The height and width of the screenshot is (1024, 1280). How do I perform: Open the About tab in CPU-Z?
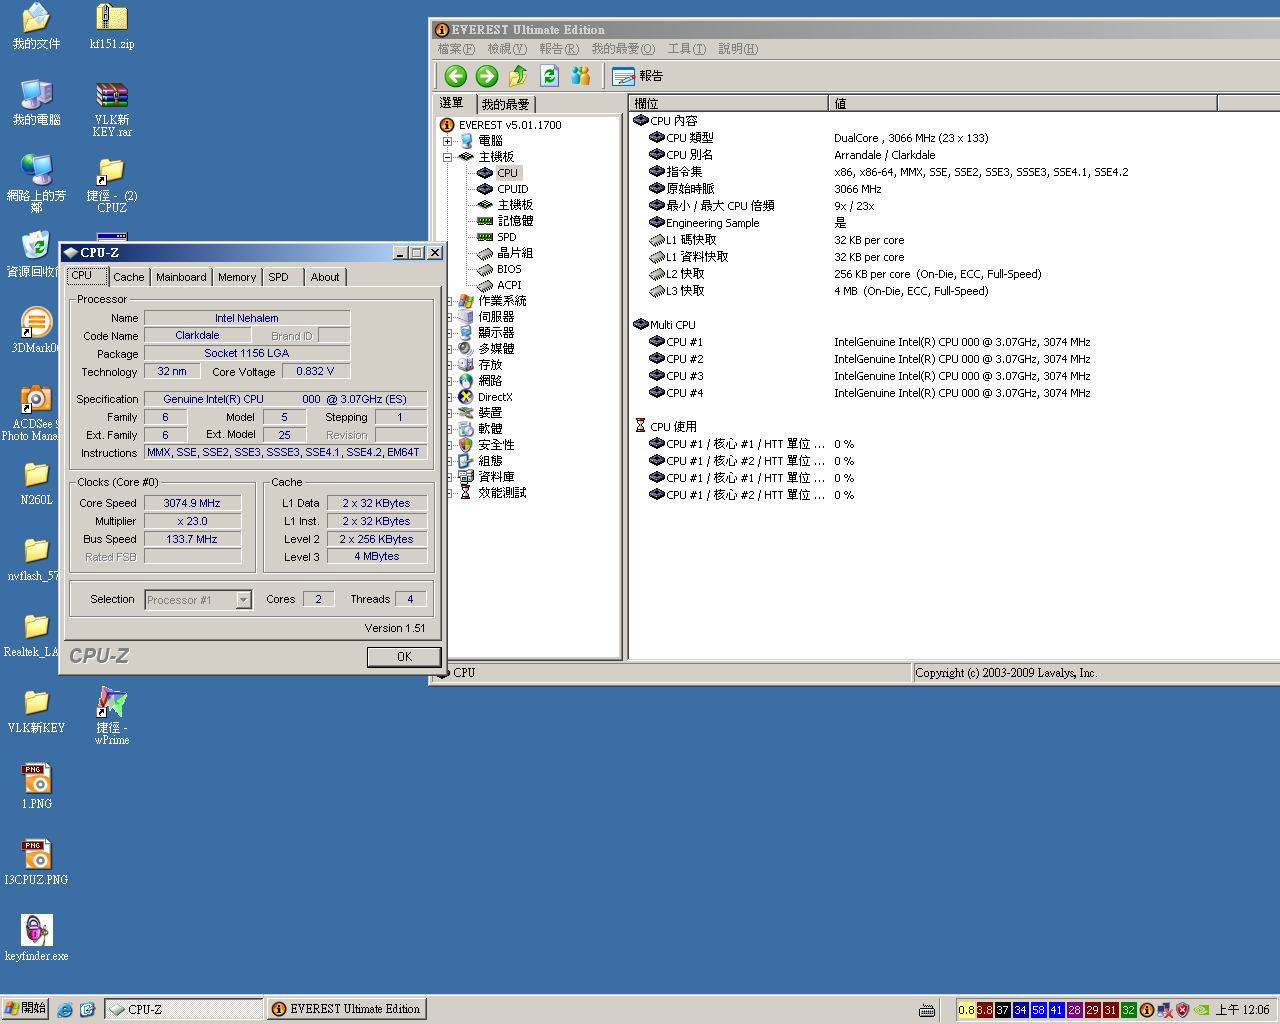click(x=325, y=277)
